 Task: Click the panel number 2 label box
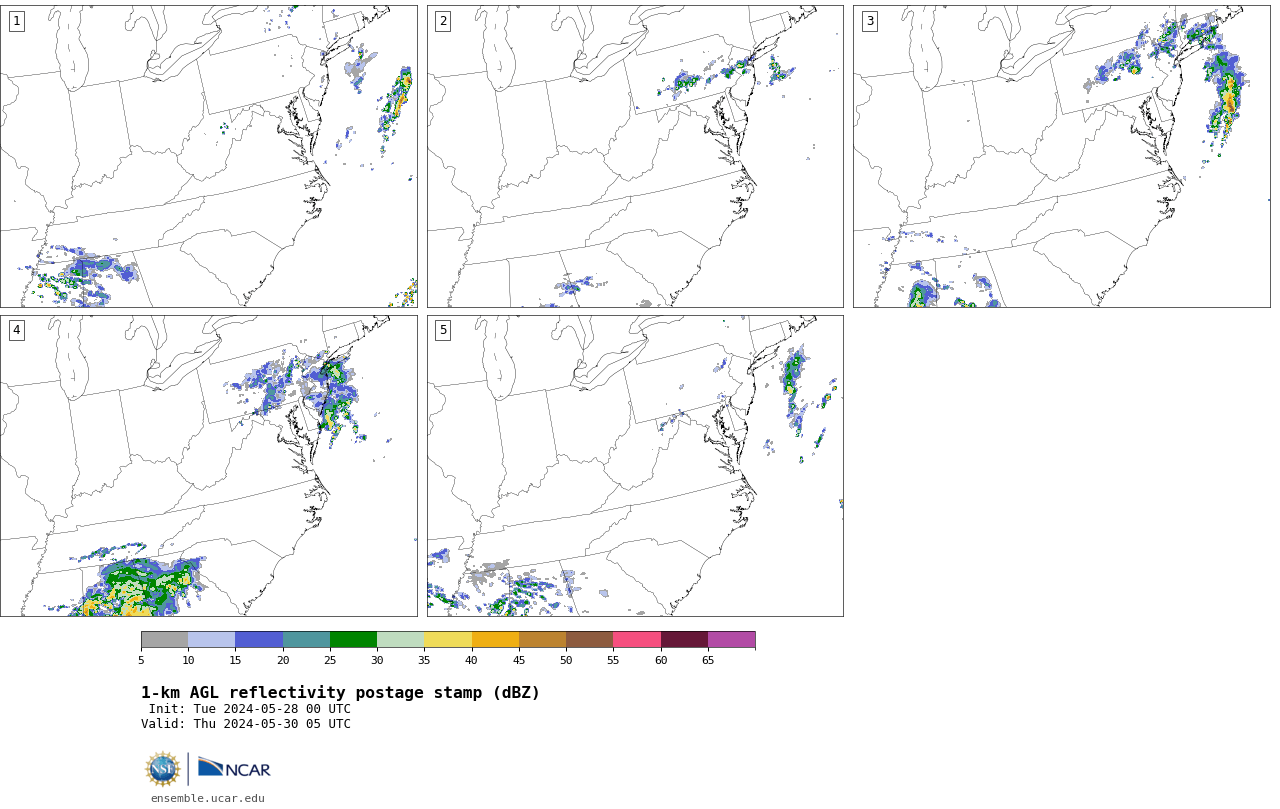tap(443, 21)
